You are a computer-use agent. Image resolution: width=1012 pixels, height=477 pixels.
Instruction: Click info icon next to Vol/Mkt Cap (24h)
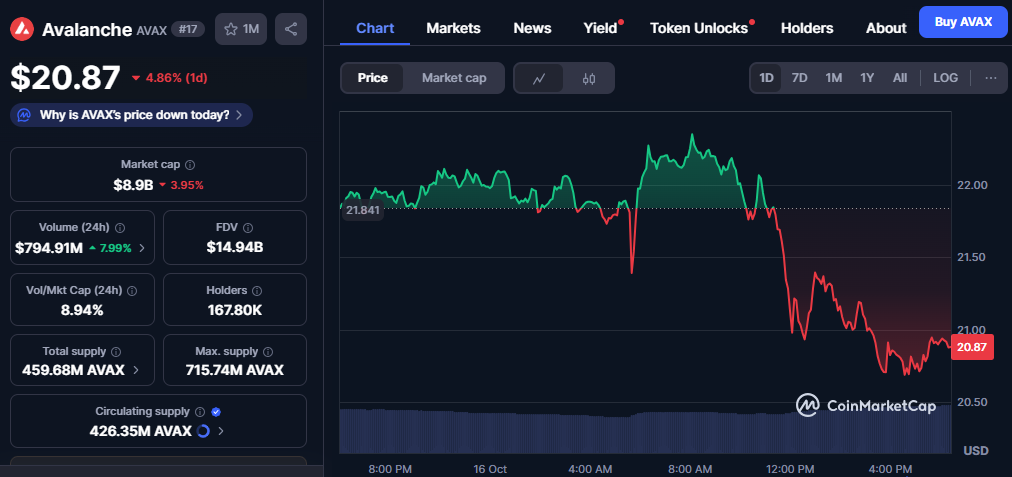pyautogui.click(x=132, y=291)
